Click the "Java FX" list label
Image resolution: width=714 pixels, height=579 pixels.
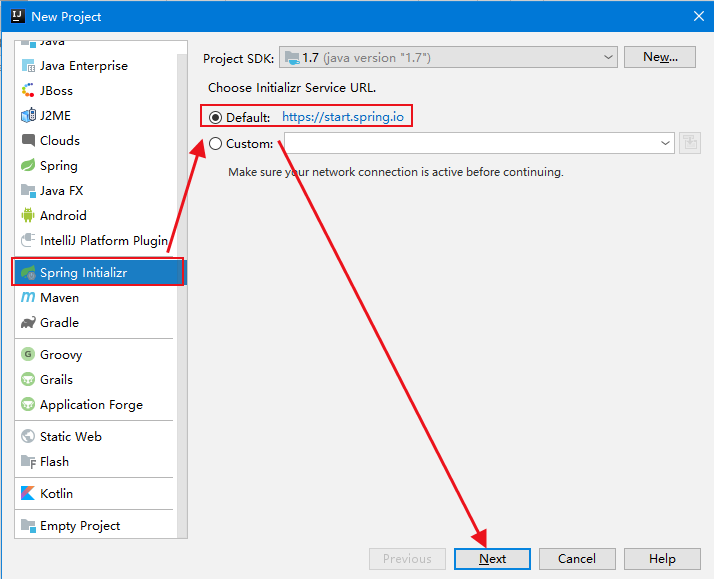point(61,191)
